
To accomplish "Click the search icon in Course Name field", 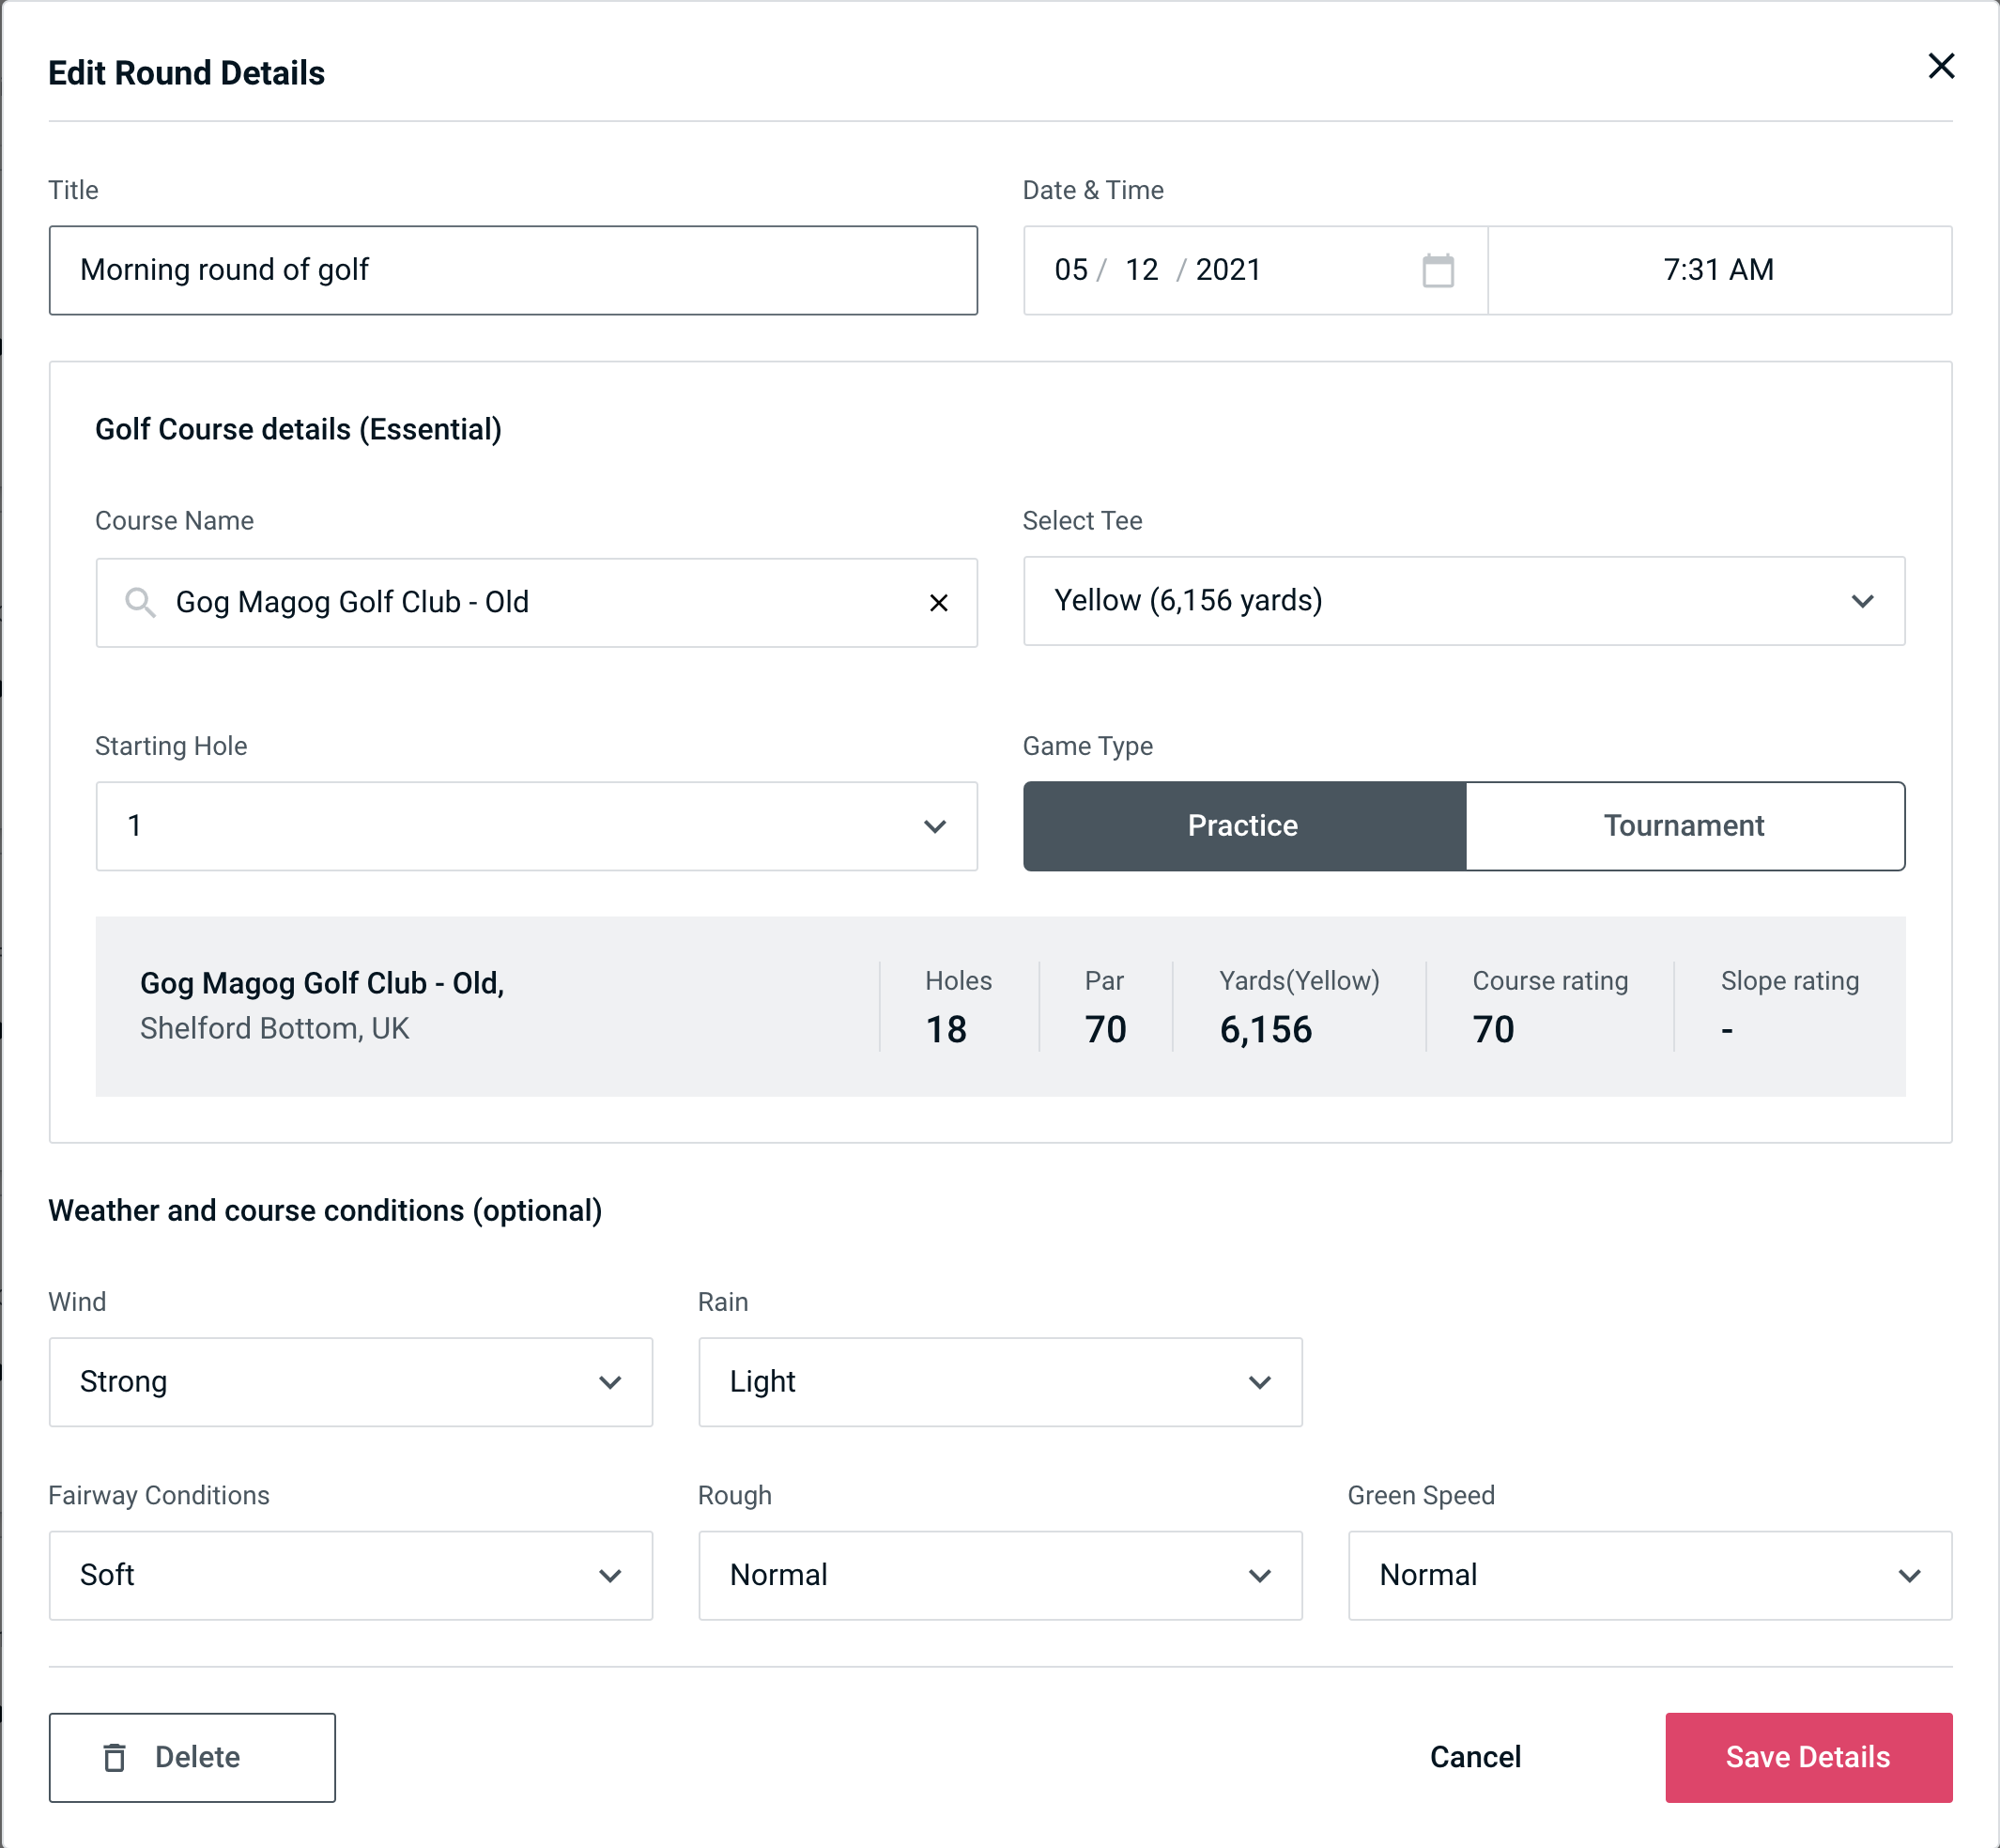I will point(139,603).
